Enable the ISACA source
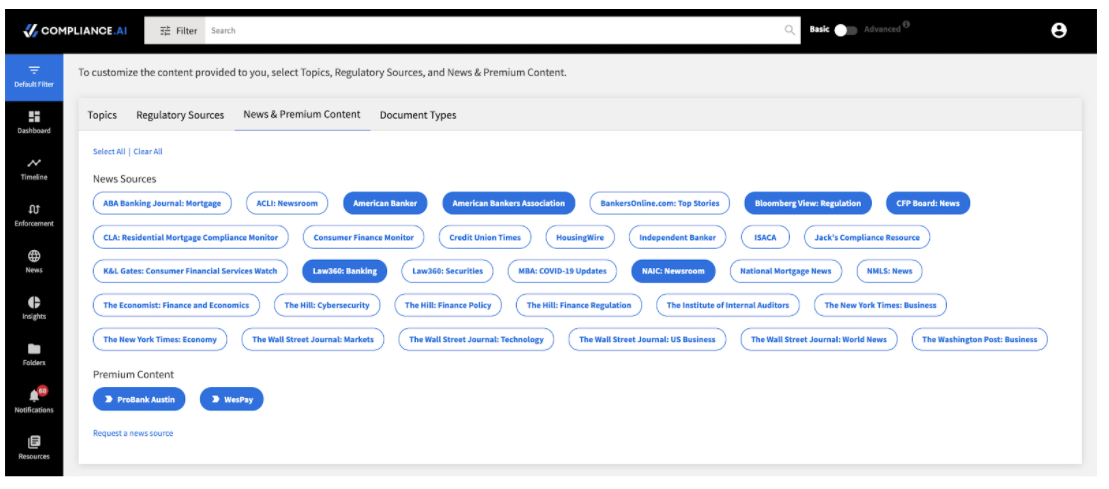This screenshot has width=1109, height=489. [x=765, y=237]
